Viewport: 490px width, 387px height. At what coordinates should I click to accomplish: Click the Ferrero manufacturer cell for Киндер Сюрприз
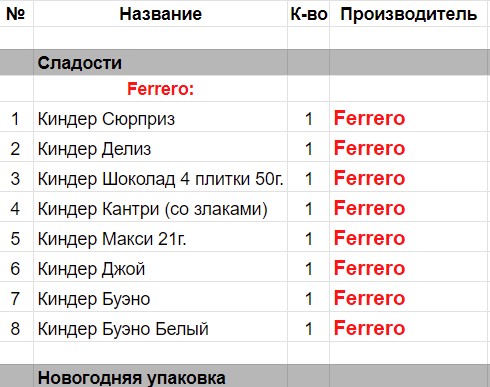tap(410, 117)
